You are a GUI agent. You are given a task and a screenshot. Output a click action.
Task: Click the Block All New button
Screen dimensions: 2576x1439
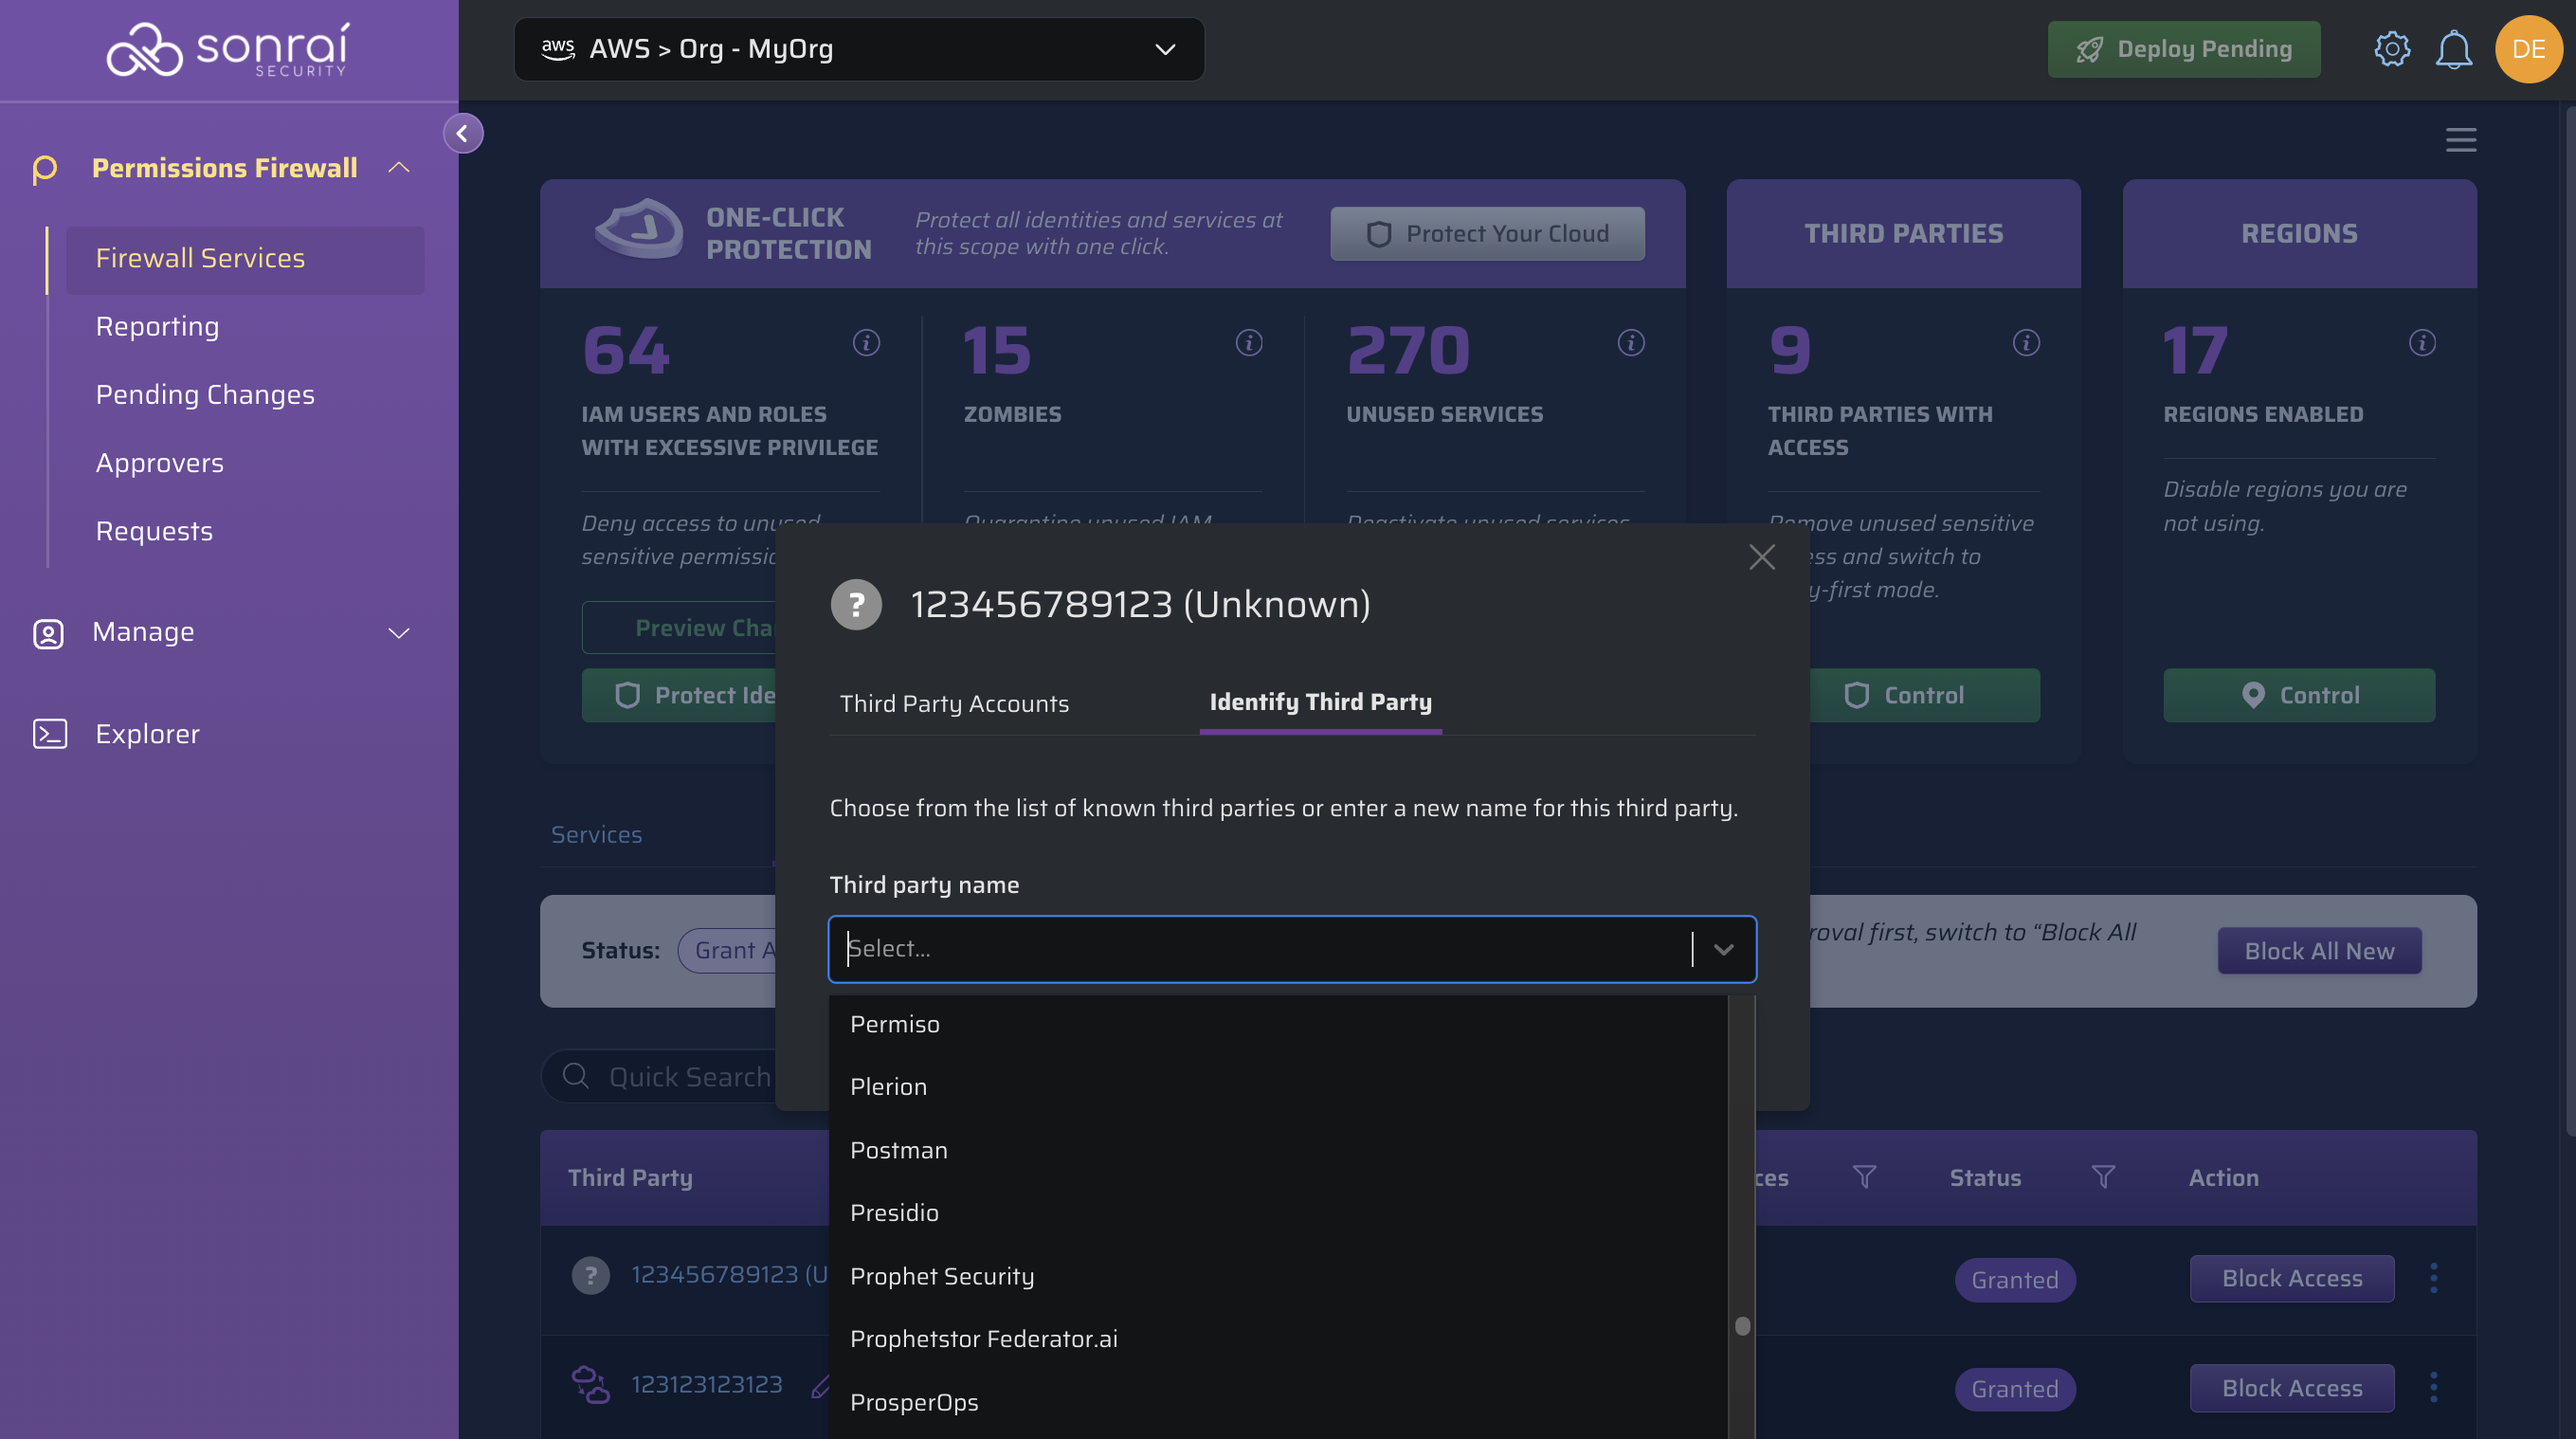pyautogui.click(x=2319, y=950)
